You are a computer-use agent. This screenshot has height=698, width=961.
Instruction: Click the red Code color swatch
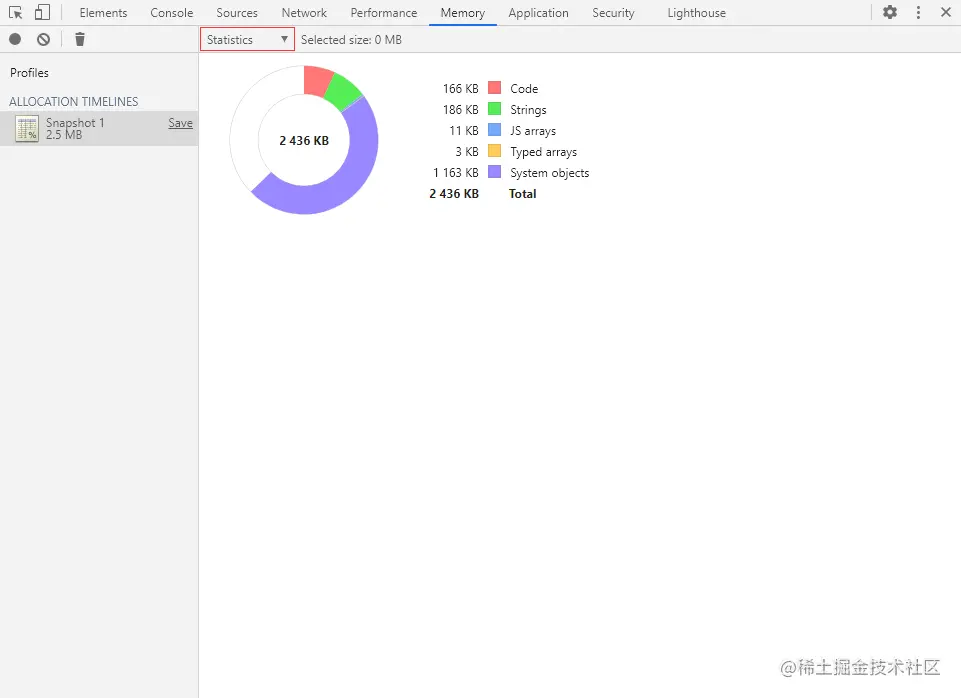coord(495,88)
